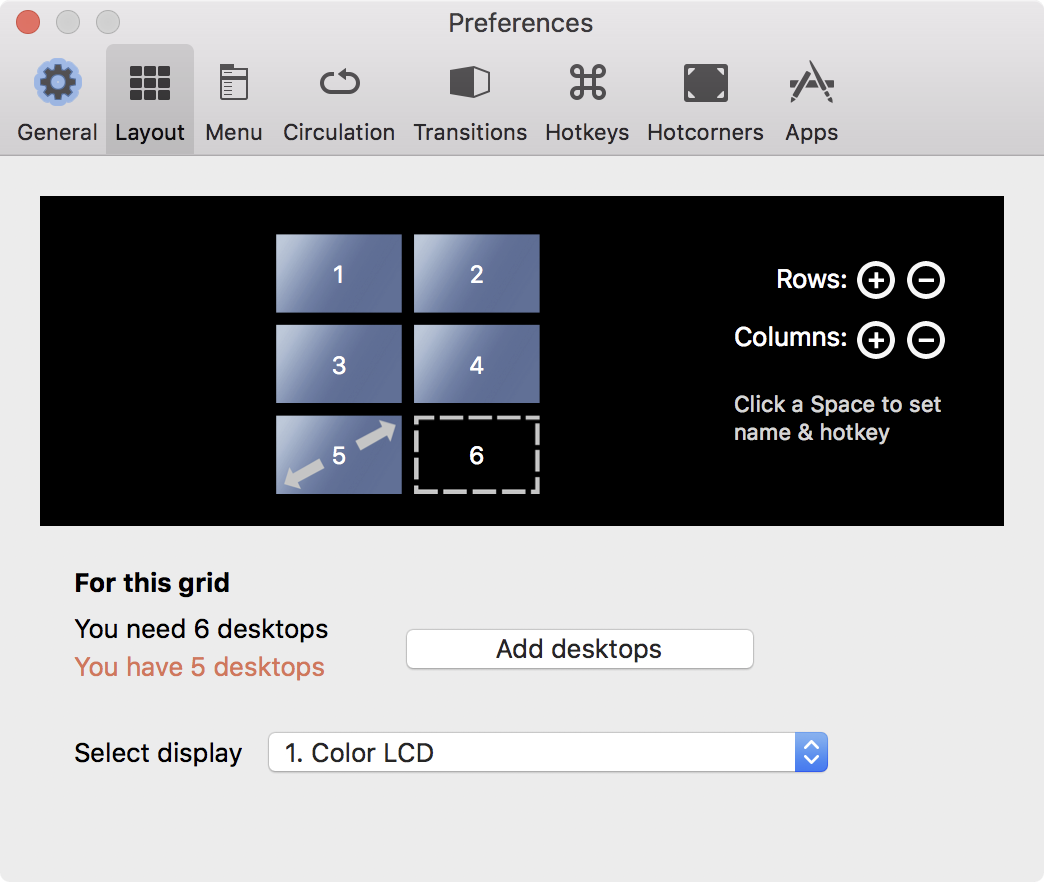Remove a column with the minus button

tap(926, 340)
